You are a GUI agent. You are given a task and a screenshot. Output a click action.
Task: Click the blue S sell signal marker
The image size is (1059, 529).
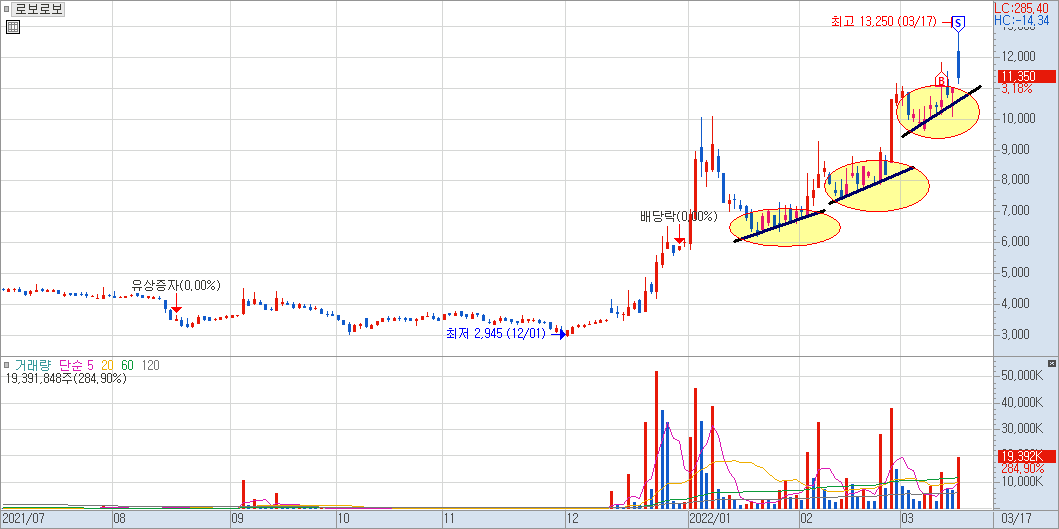pos(958,23)
